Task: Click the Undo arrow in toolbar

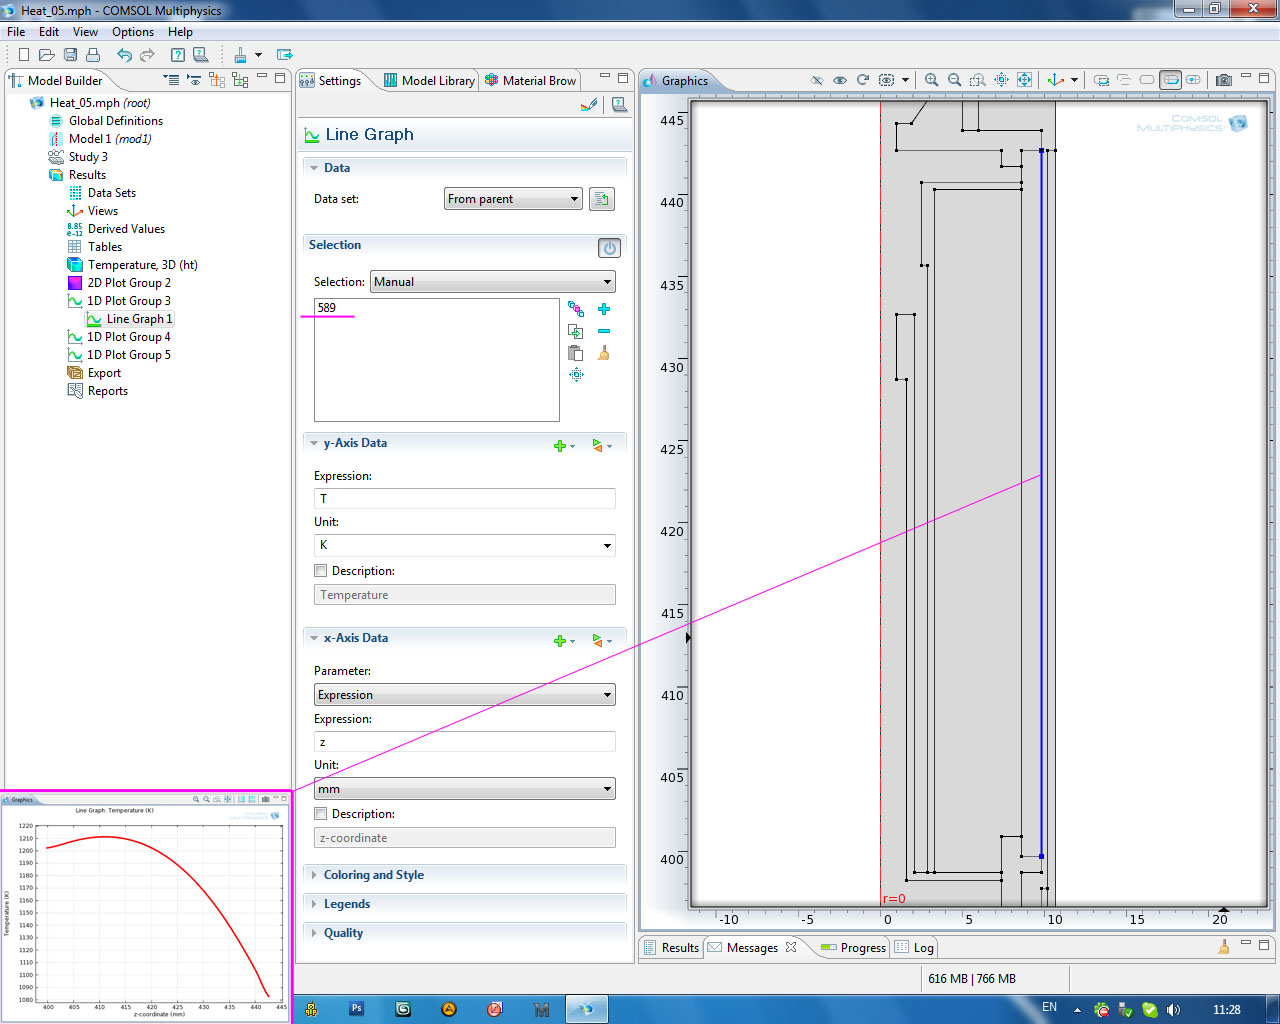Action: click(124, 55)
